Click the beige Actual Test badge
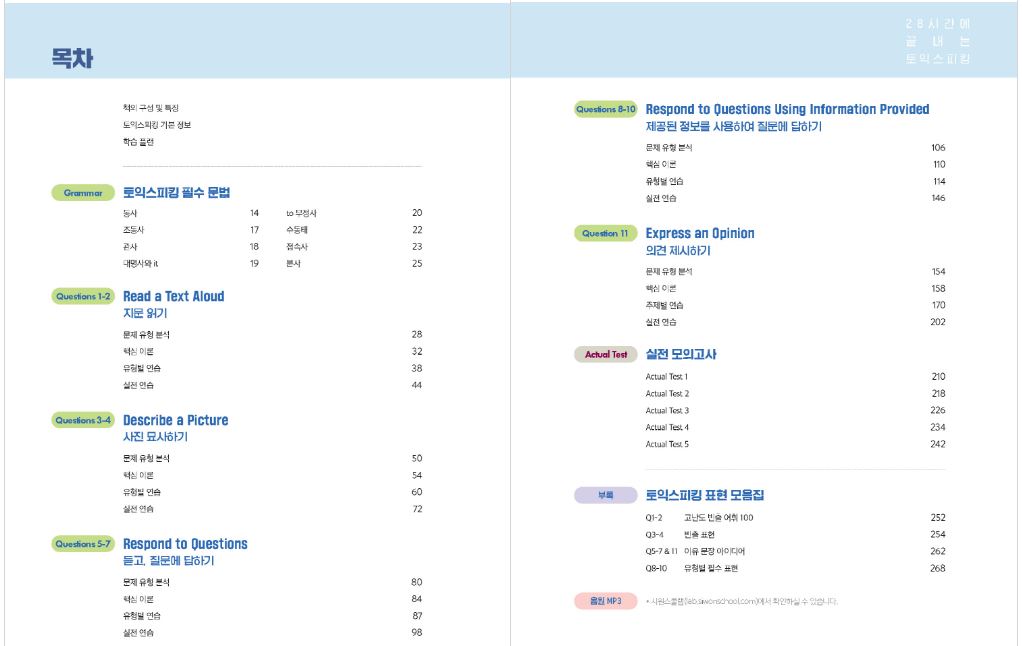The height and width of the screenshot is (646, 1022). tap(606, 355)
